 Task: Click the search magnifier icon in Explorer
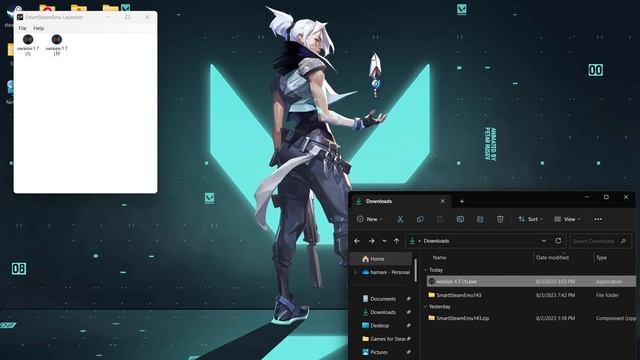point(623,241)
